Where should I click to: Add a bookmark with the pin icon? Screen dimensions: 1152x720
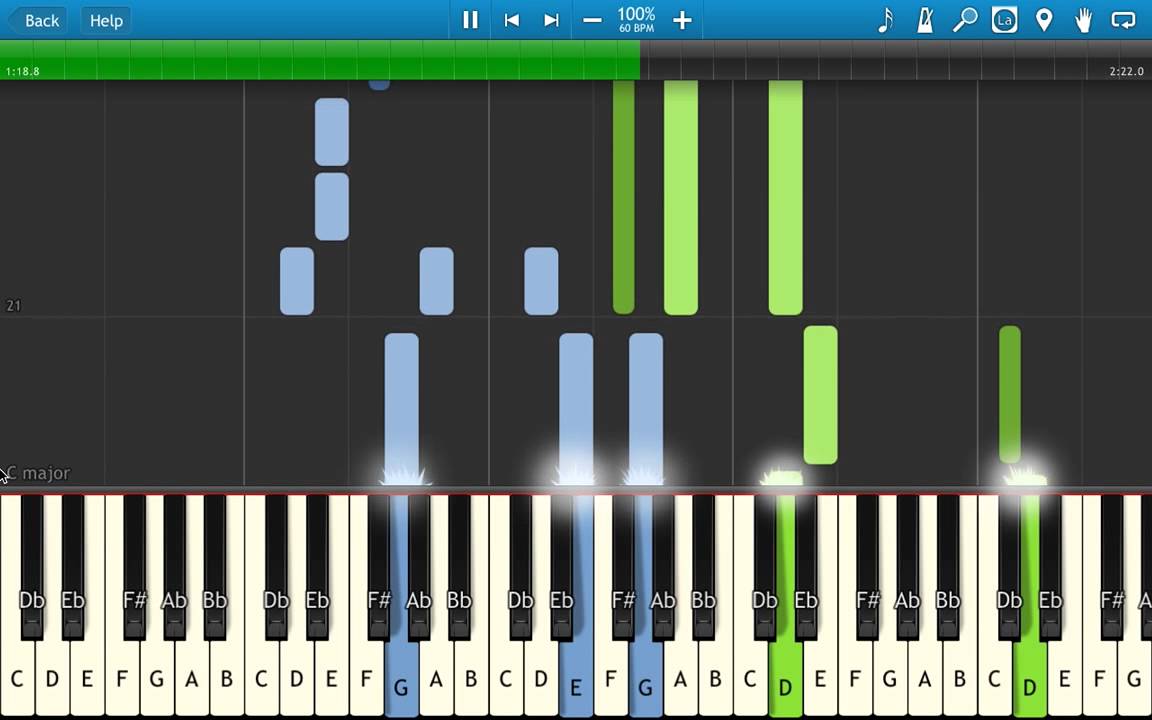[x=1044, y=20]
